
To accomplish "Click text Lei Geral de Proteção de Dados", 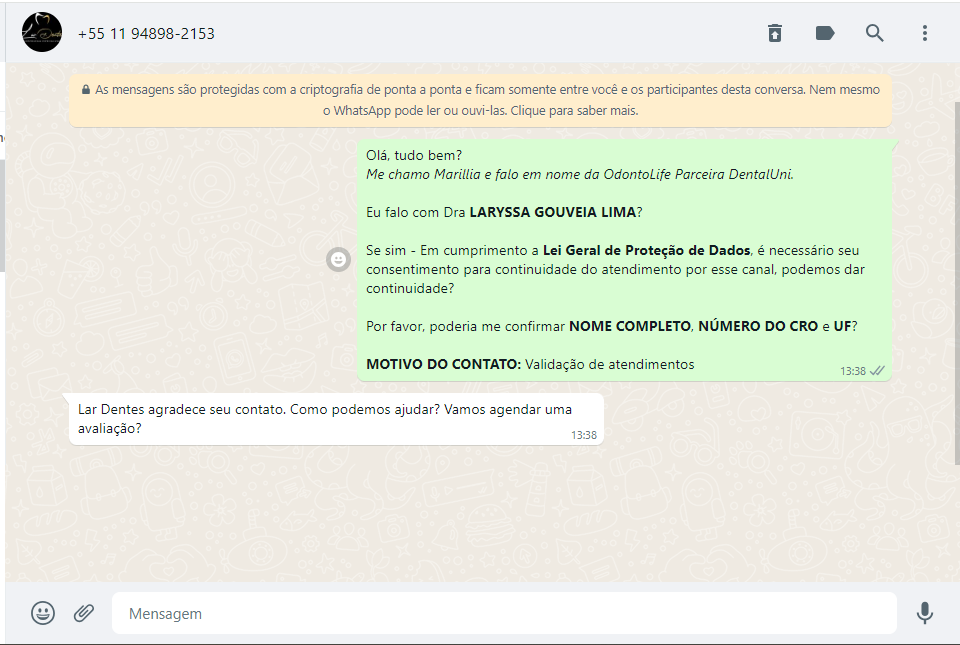I will (647, 250).
